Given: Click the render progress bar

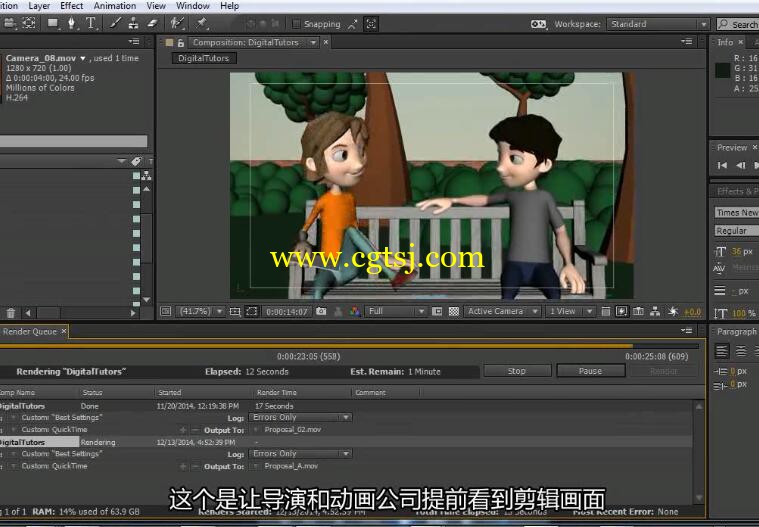Looking at the screenshot, I should (x=349, y=346).
